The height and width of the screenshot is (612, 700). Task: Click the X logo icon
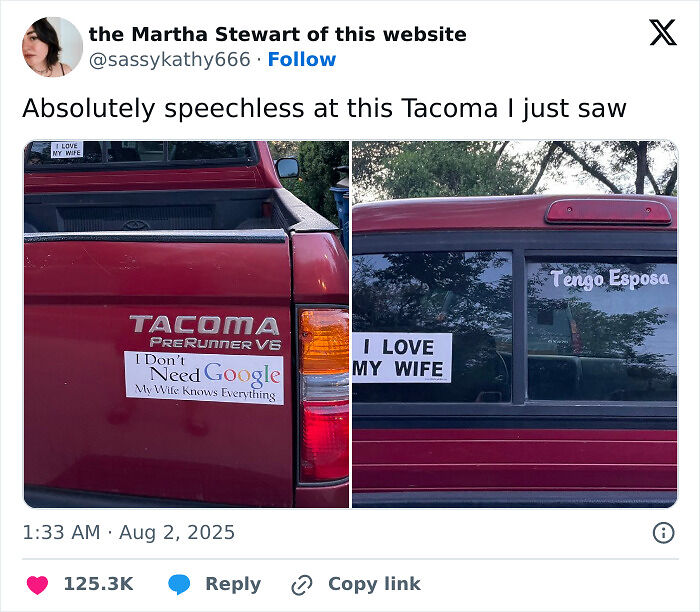[x=663, y=32]
